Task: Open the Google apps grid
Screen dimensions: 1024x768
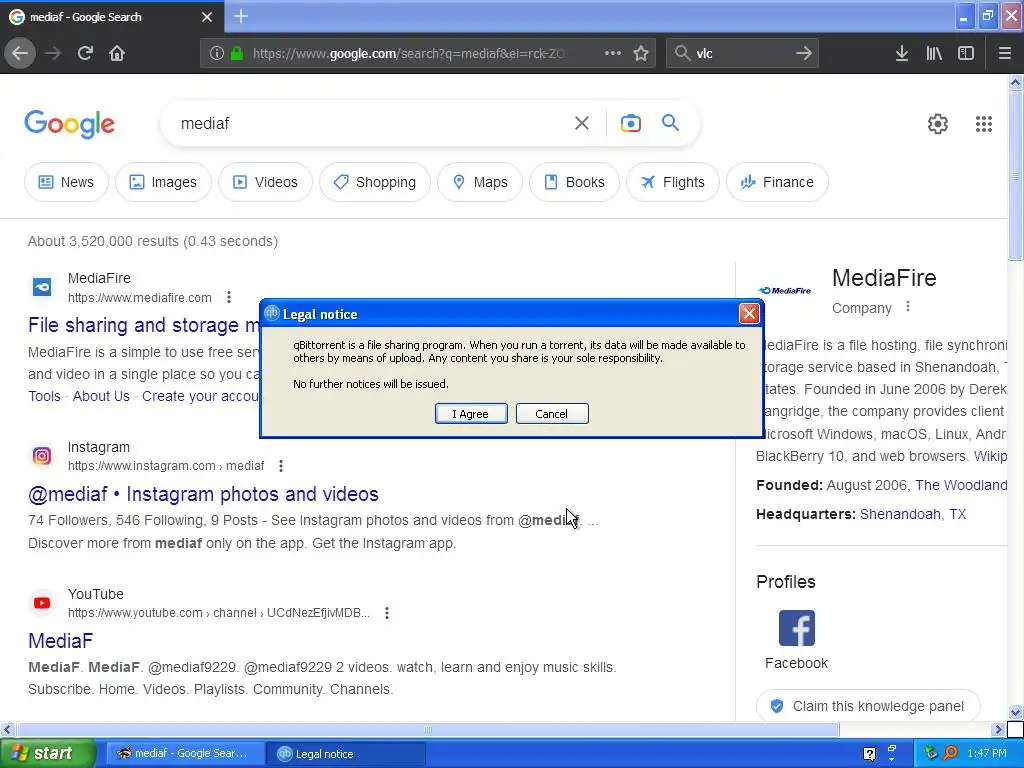Action: [x=984, y=123]
